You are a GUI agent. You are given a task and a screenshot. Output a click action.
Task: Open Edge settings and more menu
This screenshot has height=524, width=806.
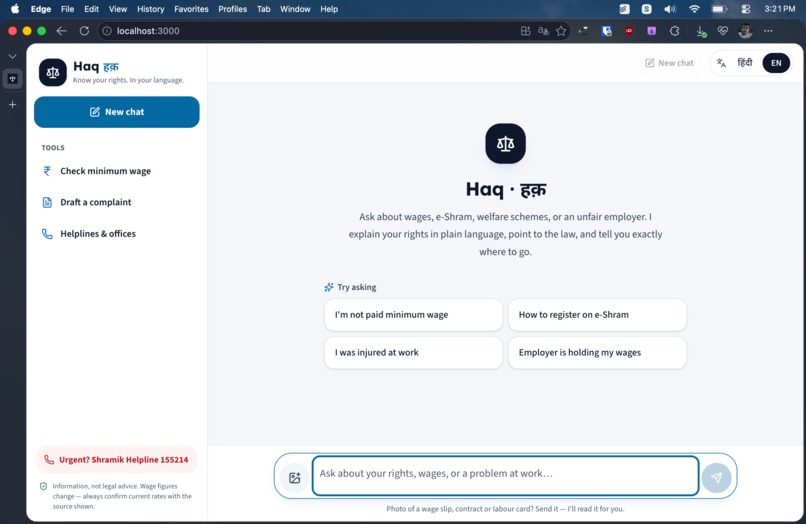point(768,31)
